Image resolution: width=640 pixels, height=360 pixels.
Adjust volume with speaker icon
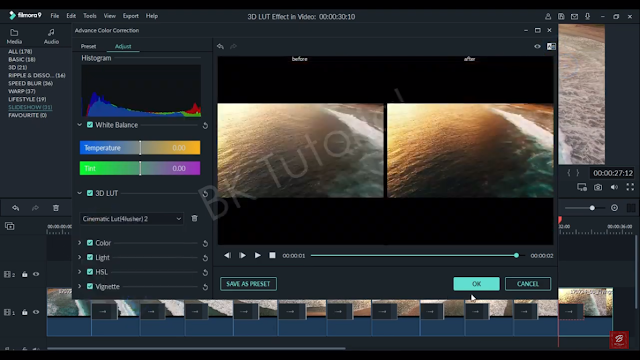tap(614, 187)
